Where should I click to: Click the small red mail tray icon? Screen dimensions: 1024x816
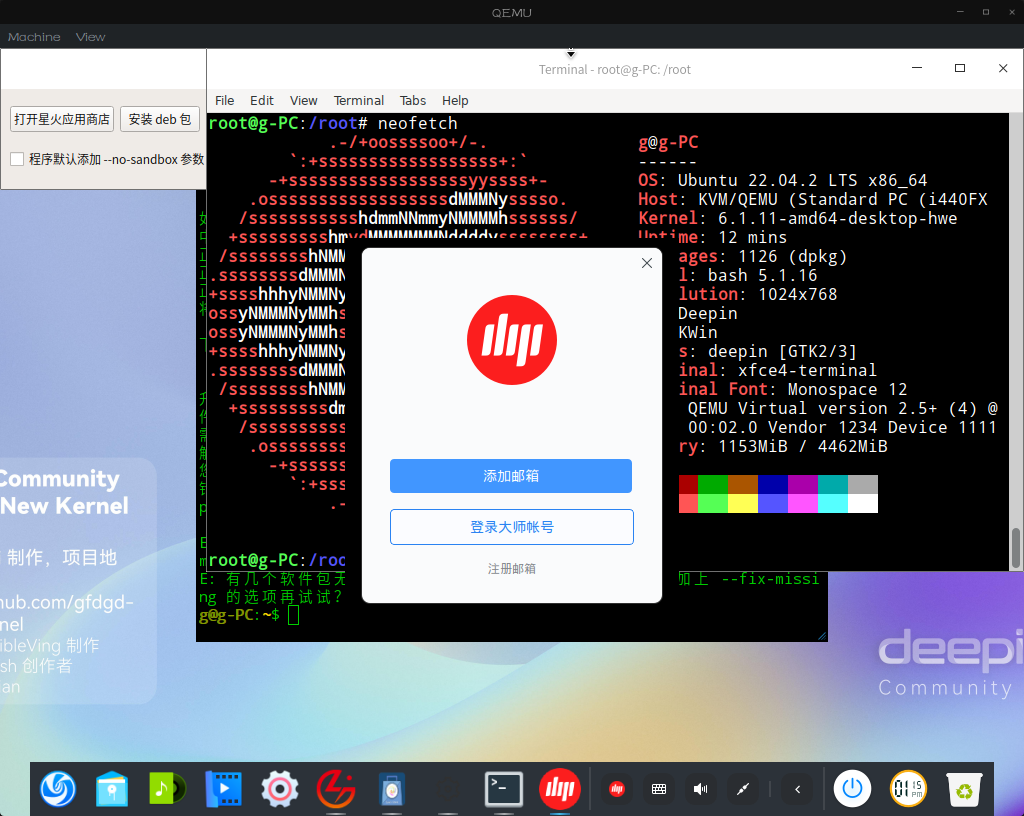pos(616,789)
